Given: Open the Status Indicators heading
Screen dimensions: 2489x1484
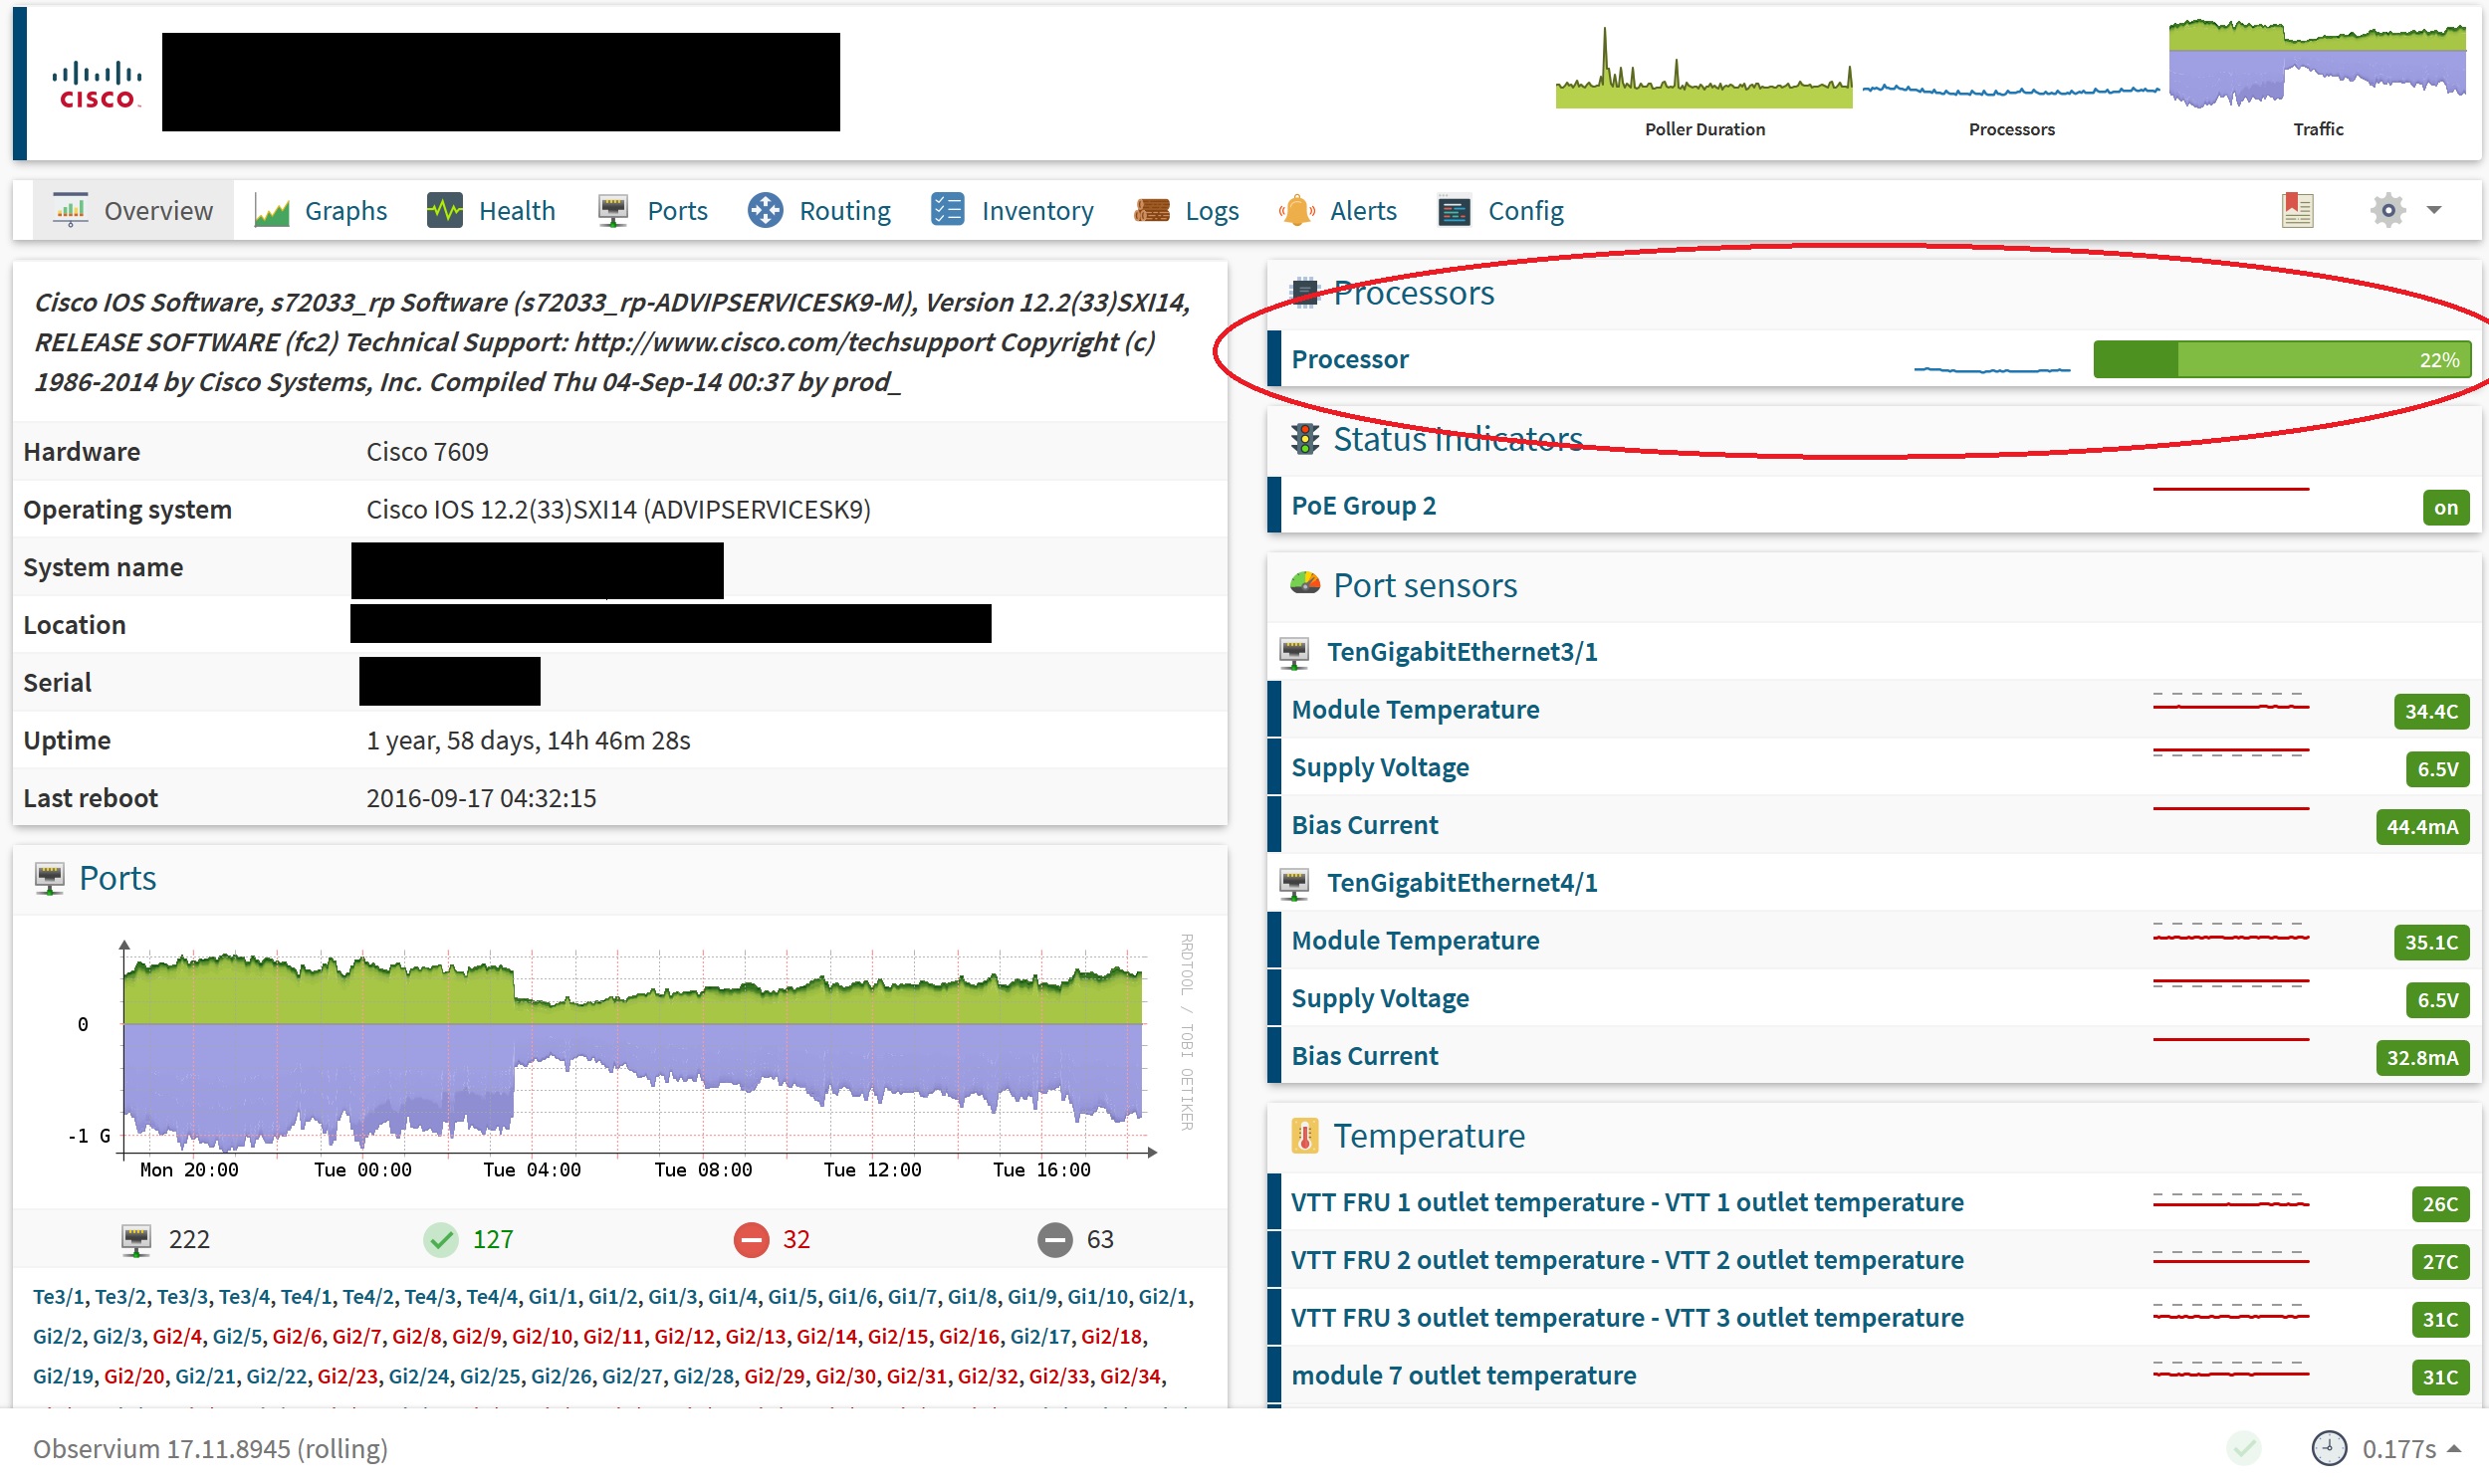Looking at the screenshot, I should pyautogui.click(x=1457, y=439).
